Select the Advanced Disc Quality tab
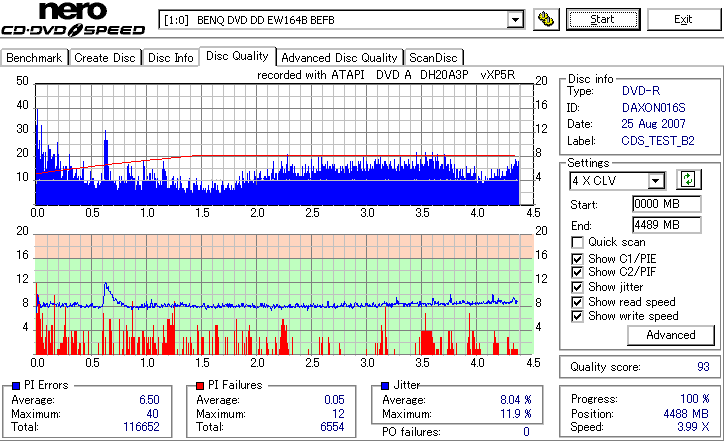 click(x=339, y=58)
